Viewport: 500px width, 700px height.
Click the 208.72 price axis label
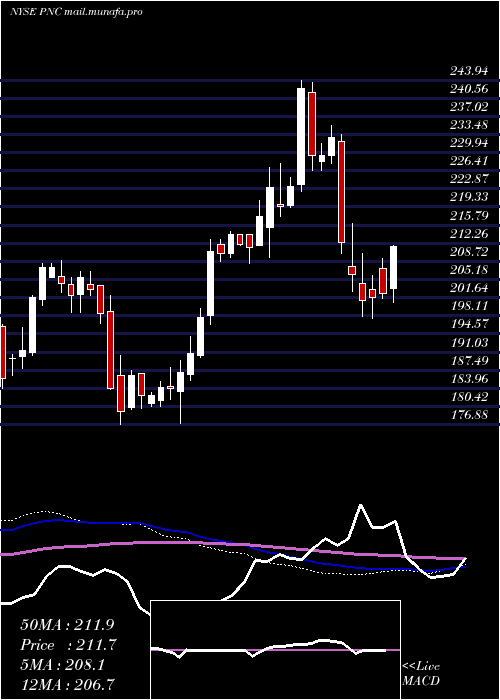coord(468,252)
